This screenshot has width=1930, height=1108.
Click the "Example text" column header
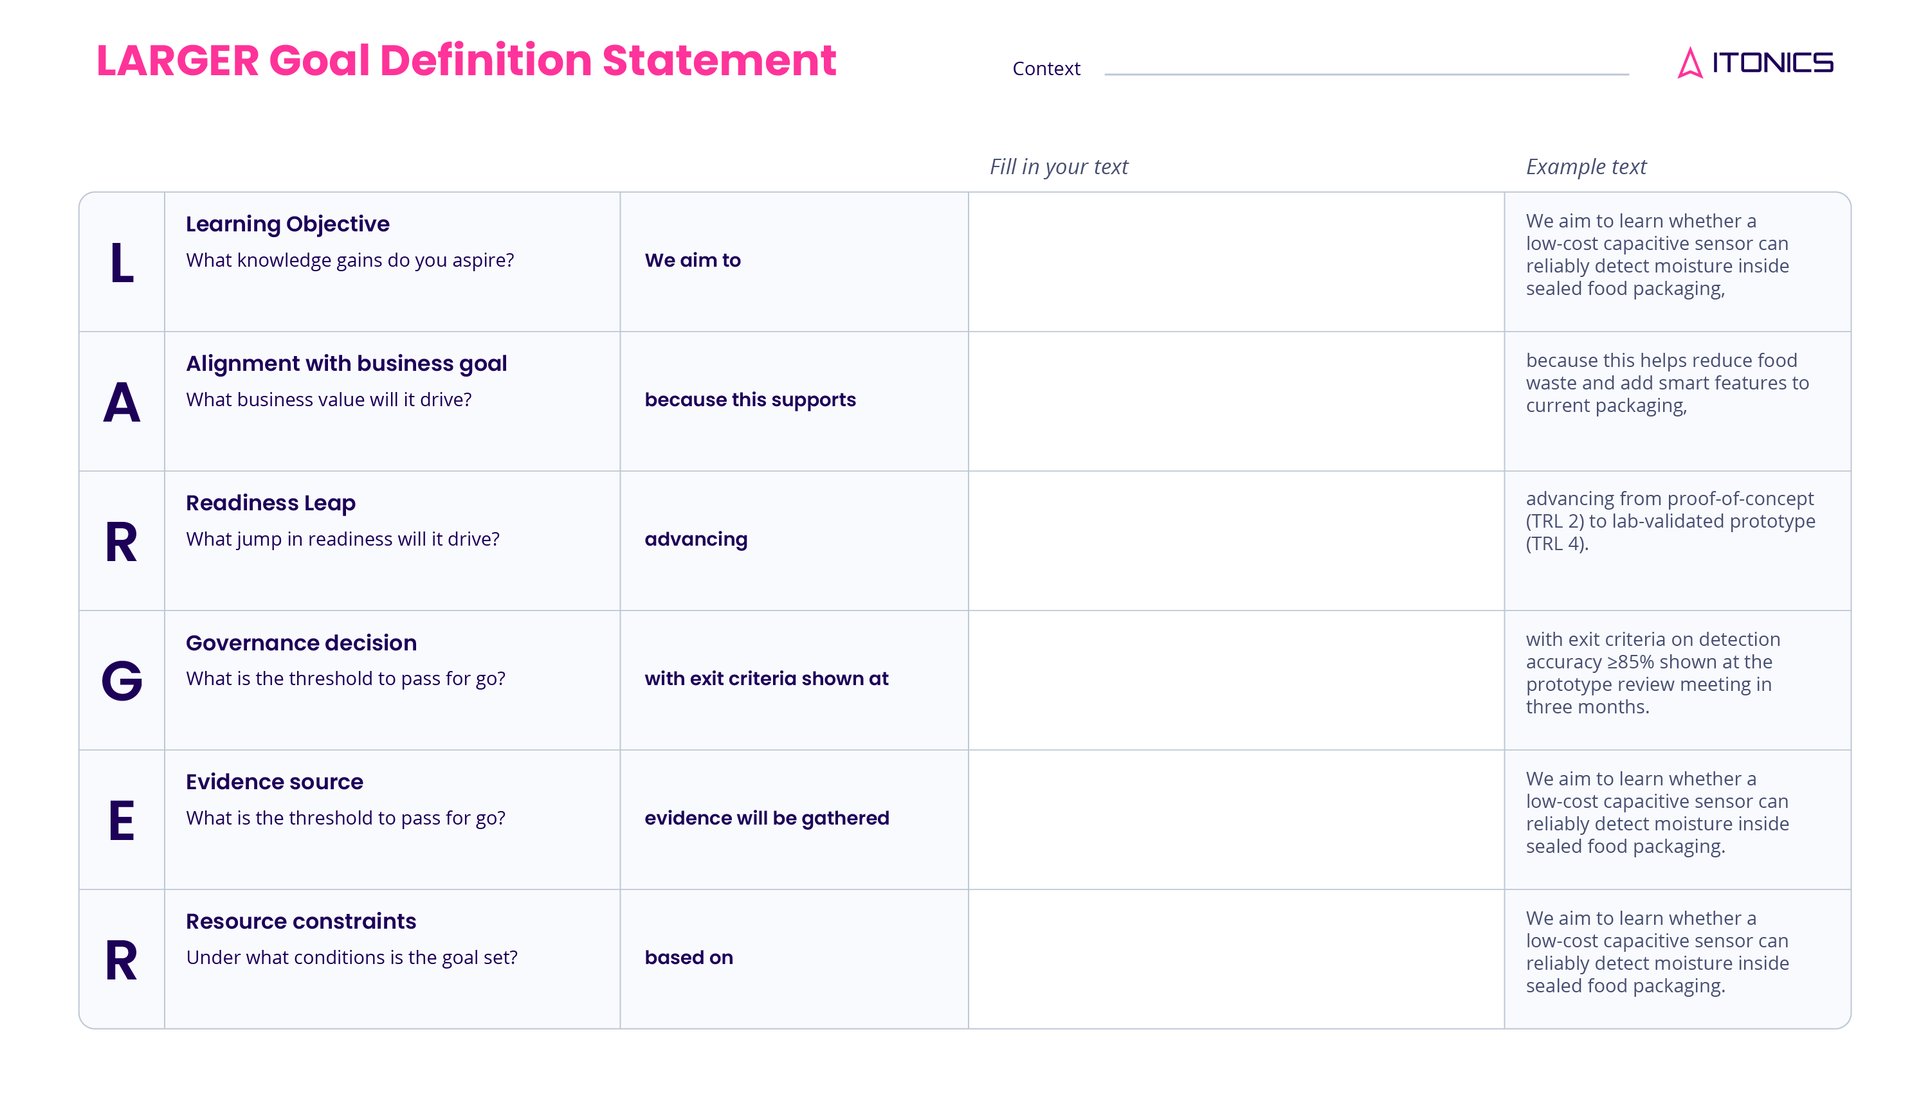1586,167
